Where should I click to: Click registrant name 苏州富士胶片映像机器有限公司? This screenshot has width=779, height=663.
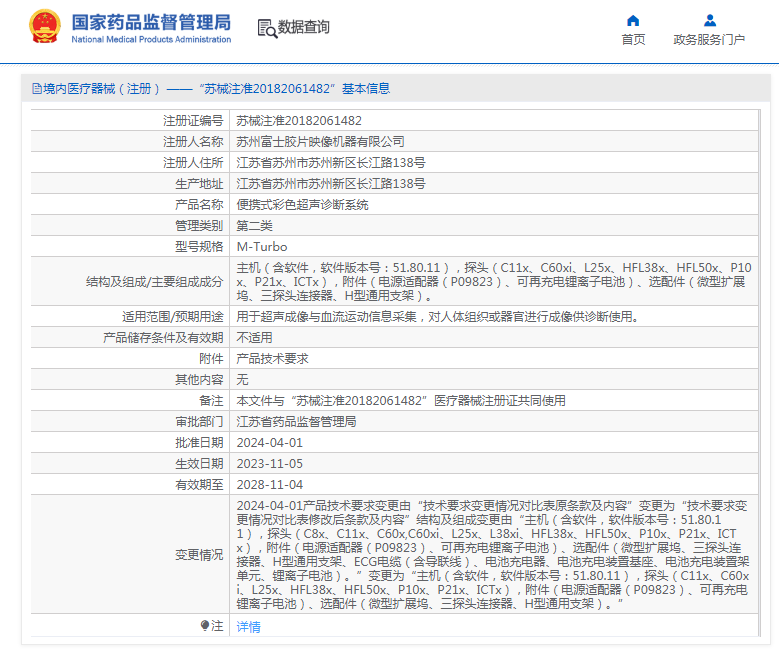click(320, 141)
